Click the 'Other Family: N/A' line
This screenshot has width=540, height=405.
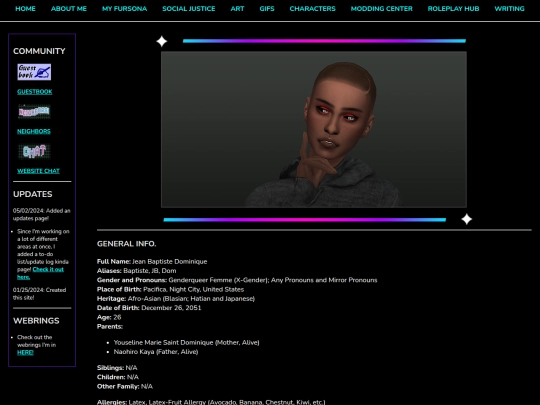(x=125, y=386)
